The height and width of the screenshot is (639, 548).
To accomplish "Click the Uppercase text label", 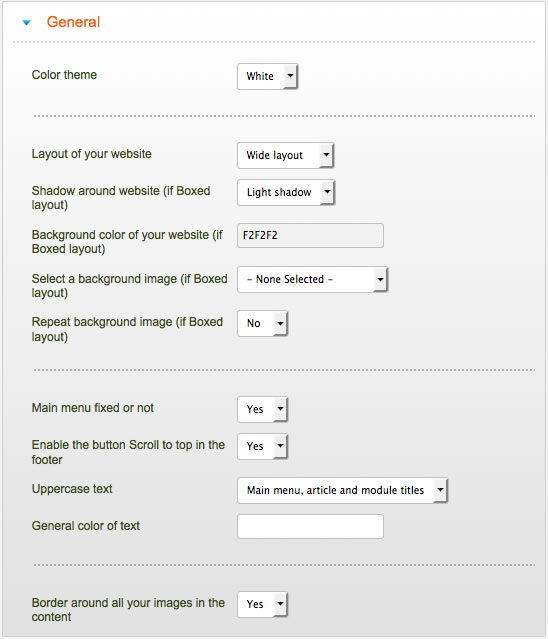I will [x=72, y=489].
